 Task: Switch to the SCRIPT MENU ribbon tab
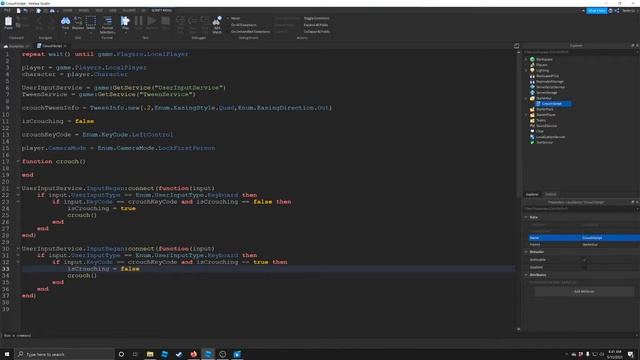tap(162, 11)
